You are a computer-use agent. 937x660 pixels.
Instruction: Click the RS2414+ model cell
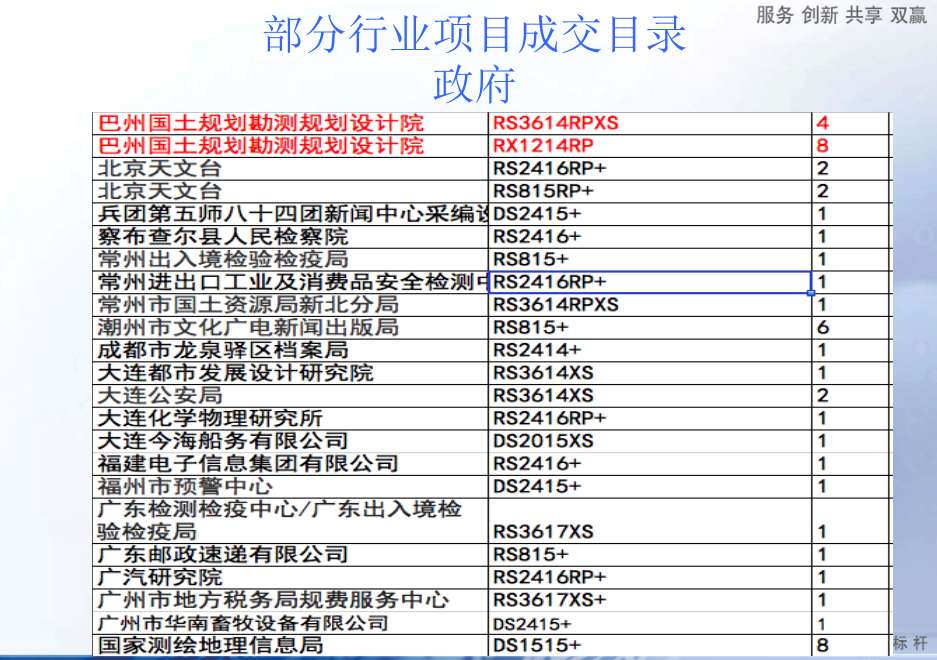[650, 350]
